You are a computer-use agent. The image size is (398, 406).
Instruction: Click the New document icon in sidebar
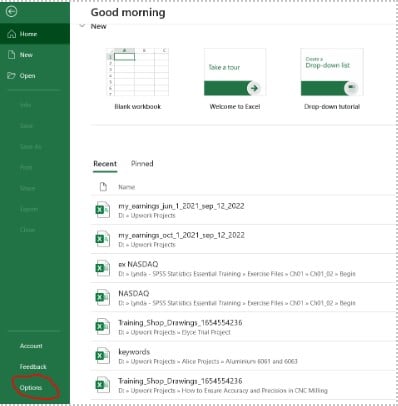(12, 55)
